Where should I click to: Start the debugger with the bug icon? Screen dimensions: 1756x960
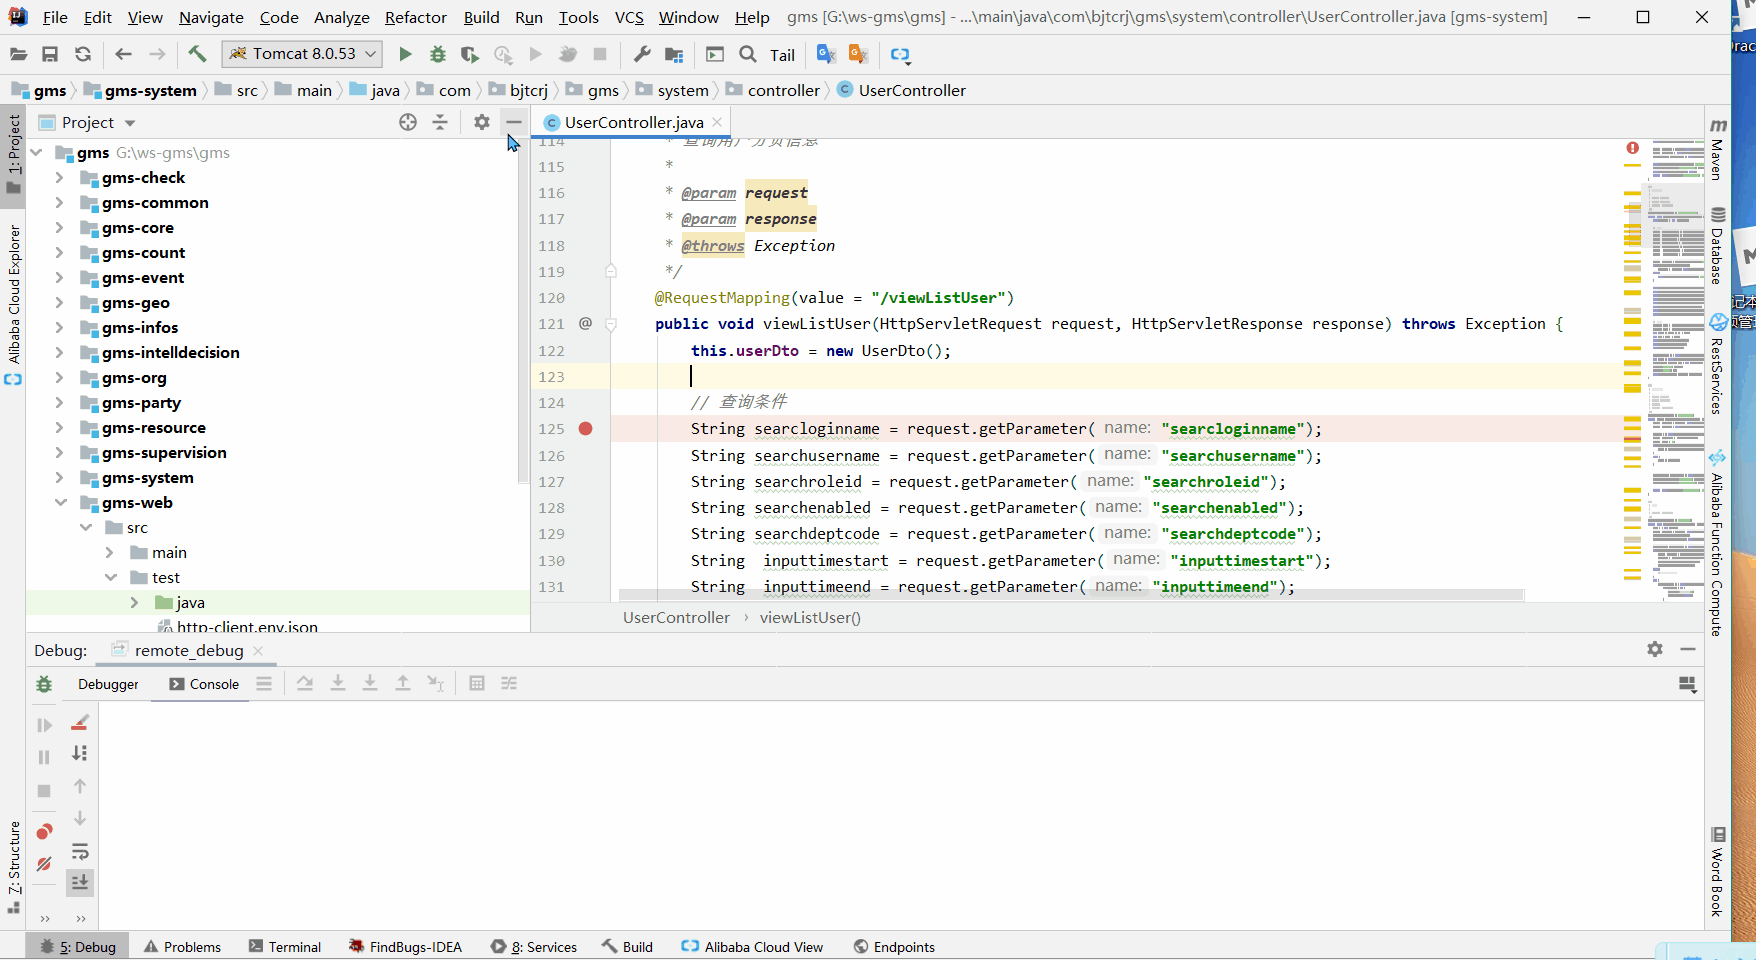(x=437, y=54)
